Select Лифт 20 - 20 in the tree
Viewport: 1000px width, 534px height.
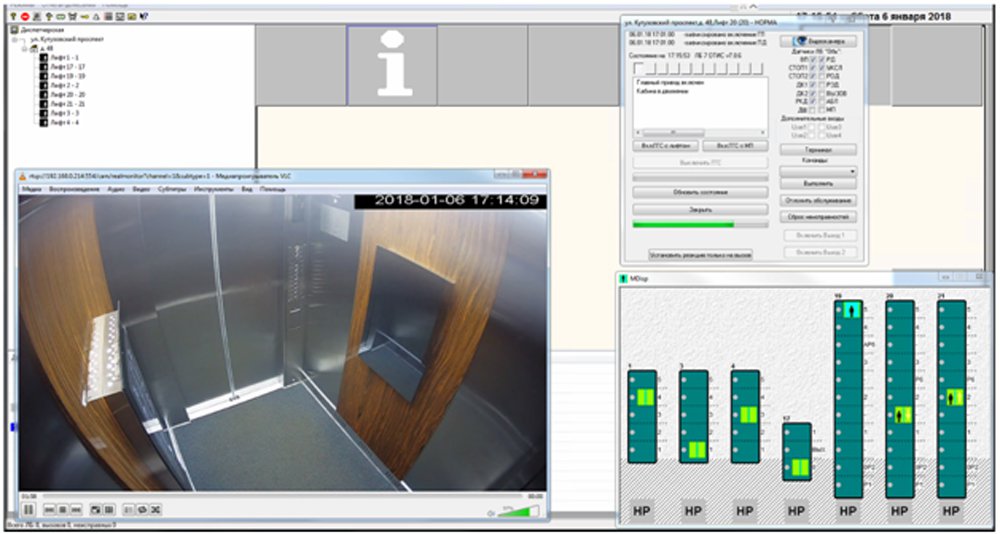pyautogui.click(x=66, y=94)
